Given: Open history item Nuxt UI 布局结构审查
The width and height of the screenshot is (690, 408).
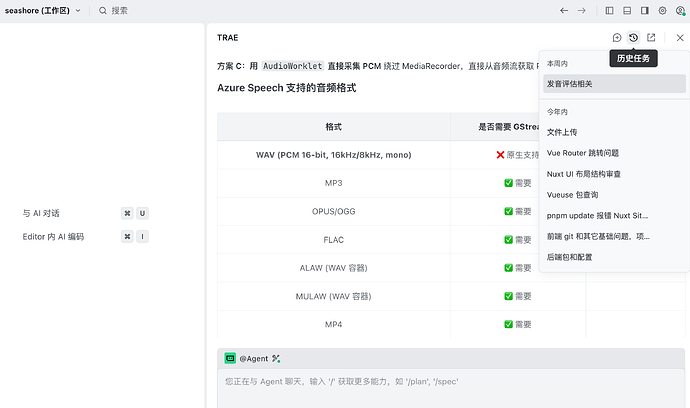Looking at the screenshot, I should (x=614, y=174).
